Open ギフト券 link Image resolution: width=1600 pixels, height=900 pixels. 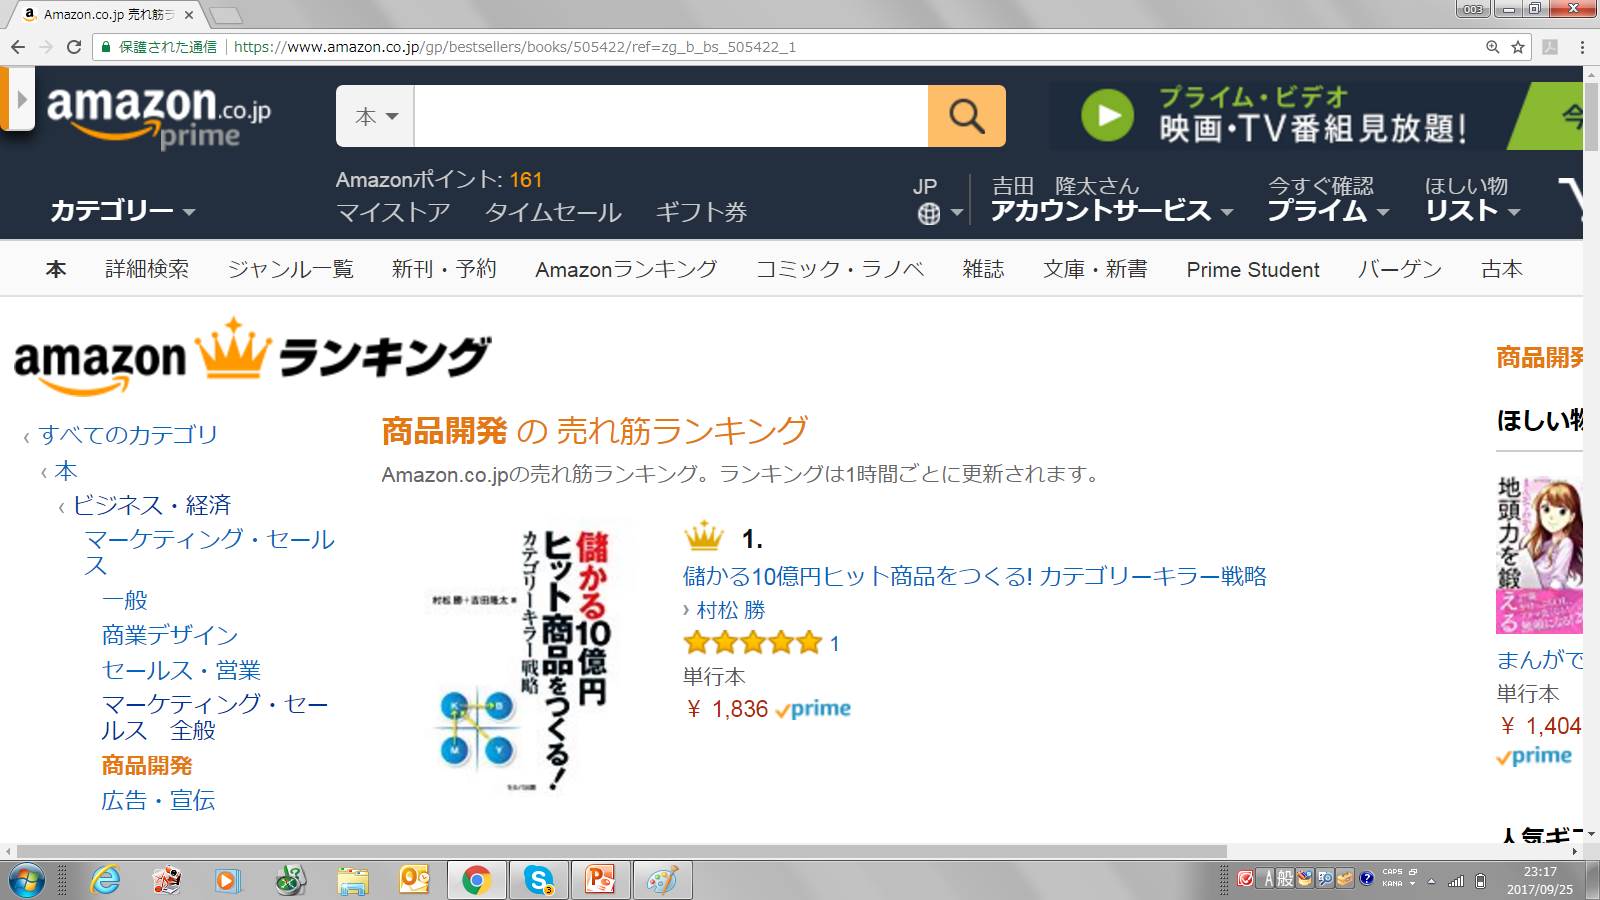click(x=701, y=212)
